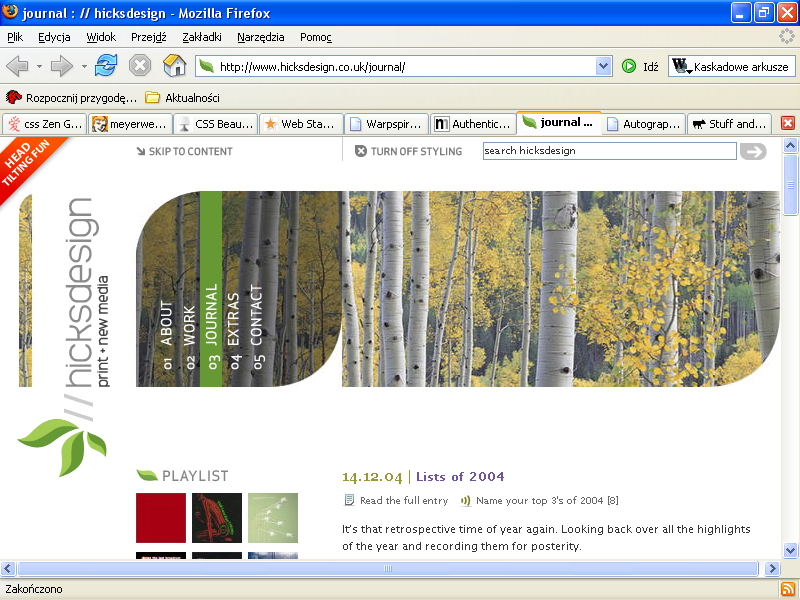Image resolution: width=800 pixels, height=600 pixels.
Task: Click the 14.12.04 entry date
Action: click(372, 477)
